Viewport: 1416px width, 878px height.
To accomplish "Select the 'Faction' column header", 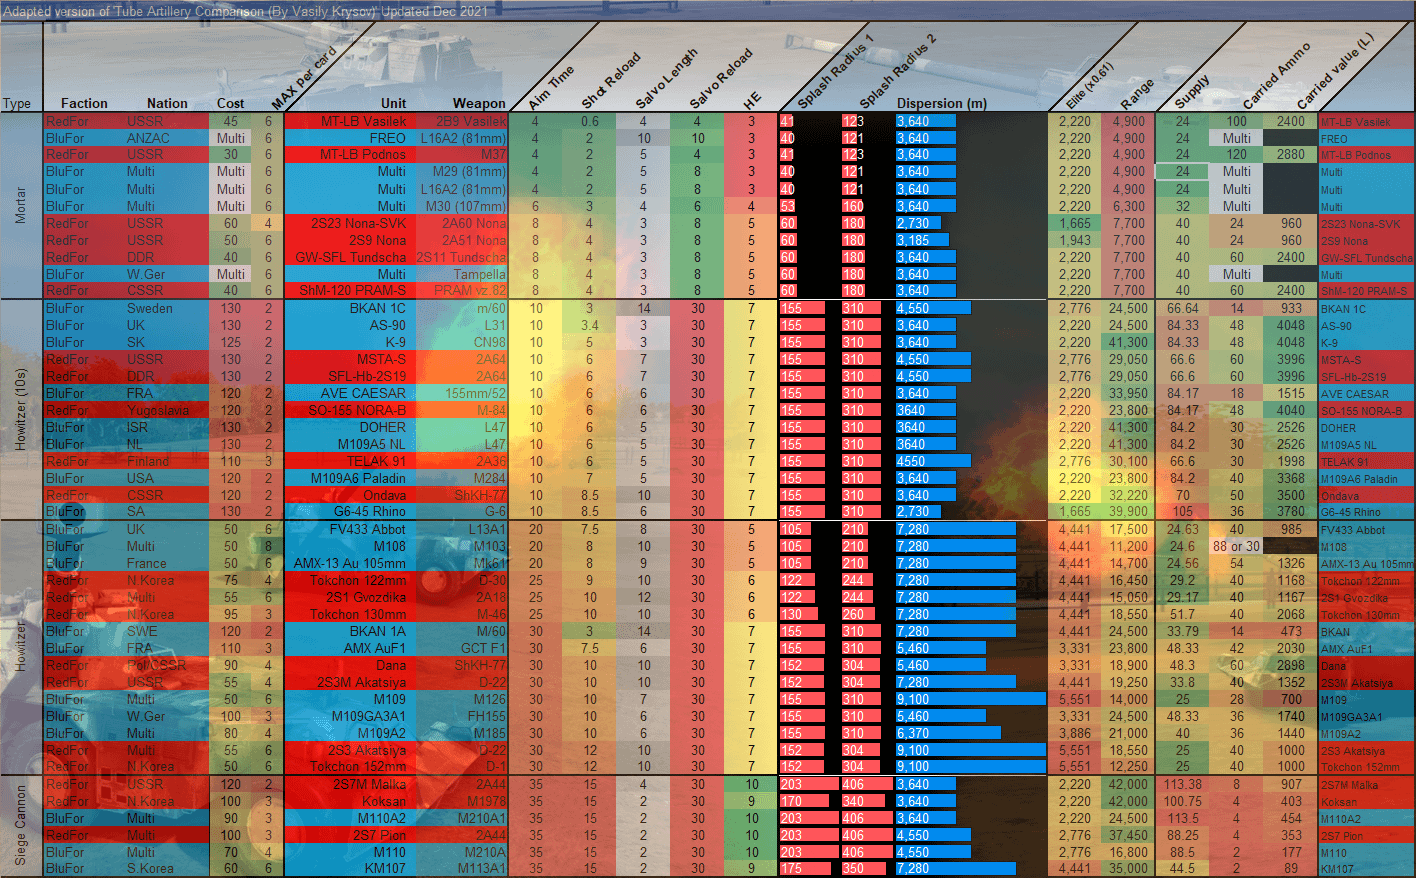I will coord(84,103).
